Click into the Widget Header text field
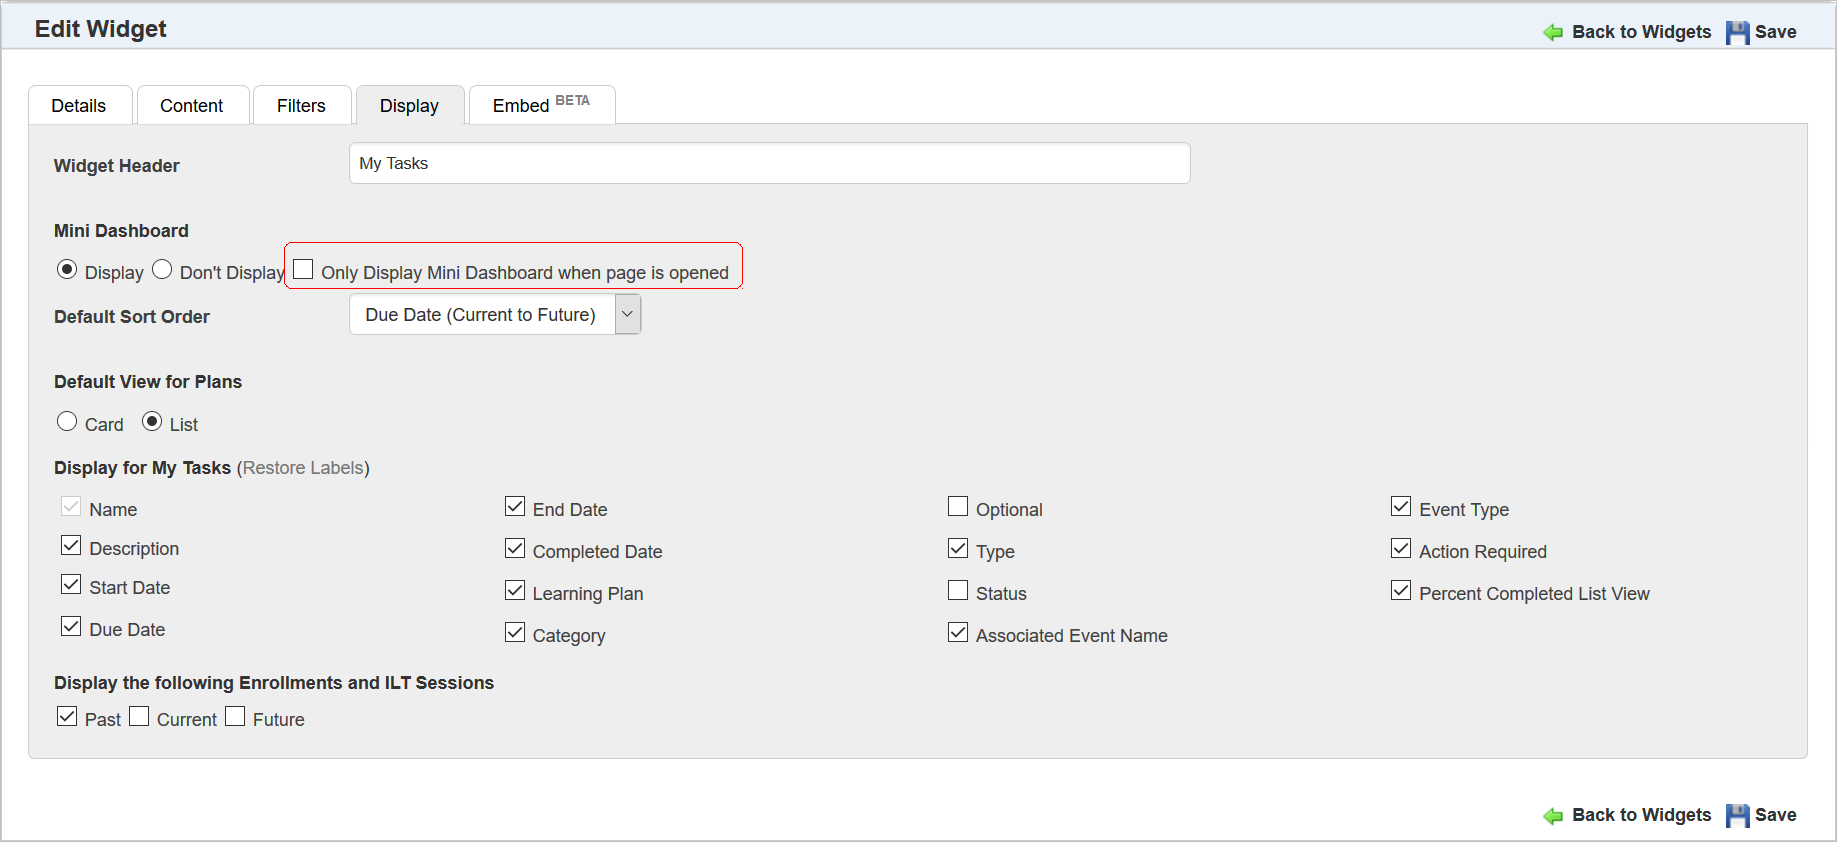Image resolution: width=1837 pixels, height=842 pixels. pos(769,164)
